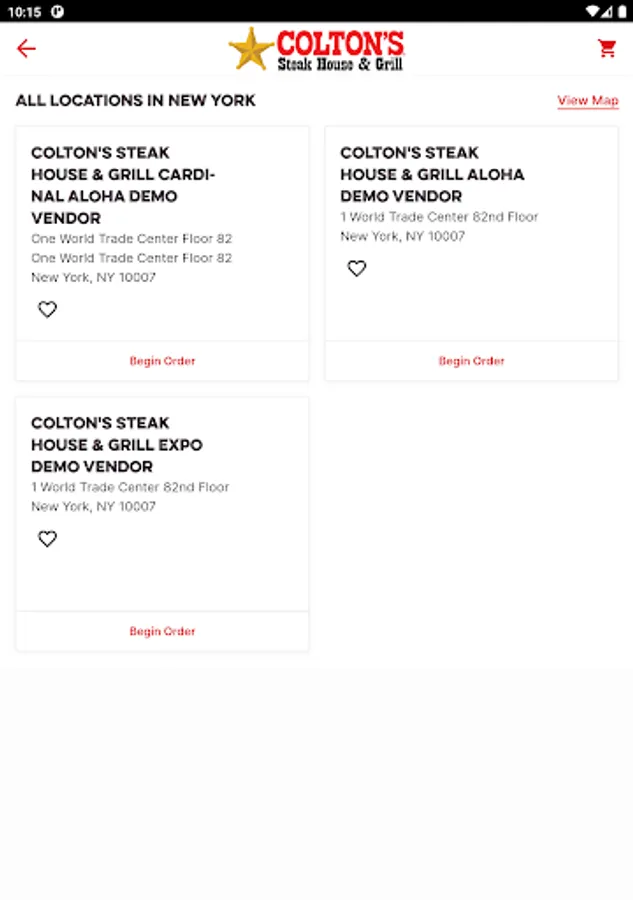633x900 pixels.
Task: Favorite the Cardinal Aloha Demo Vendor location
Action: coord(47,310)
